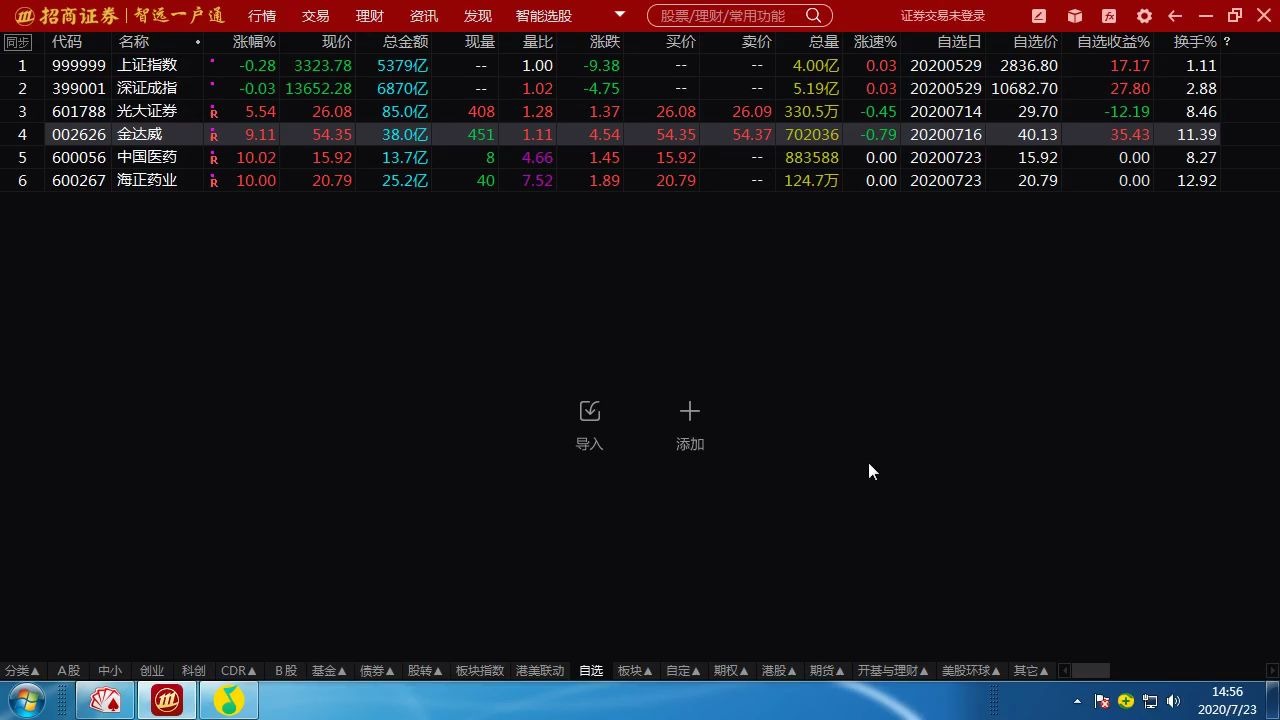Click the taskbar clock 14:56

[x=1227, y=692]
